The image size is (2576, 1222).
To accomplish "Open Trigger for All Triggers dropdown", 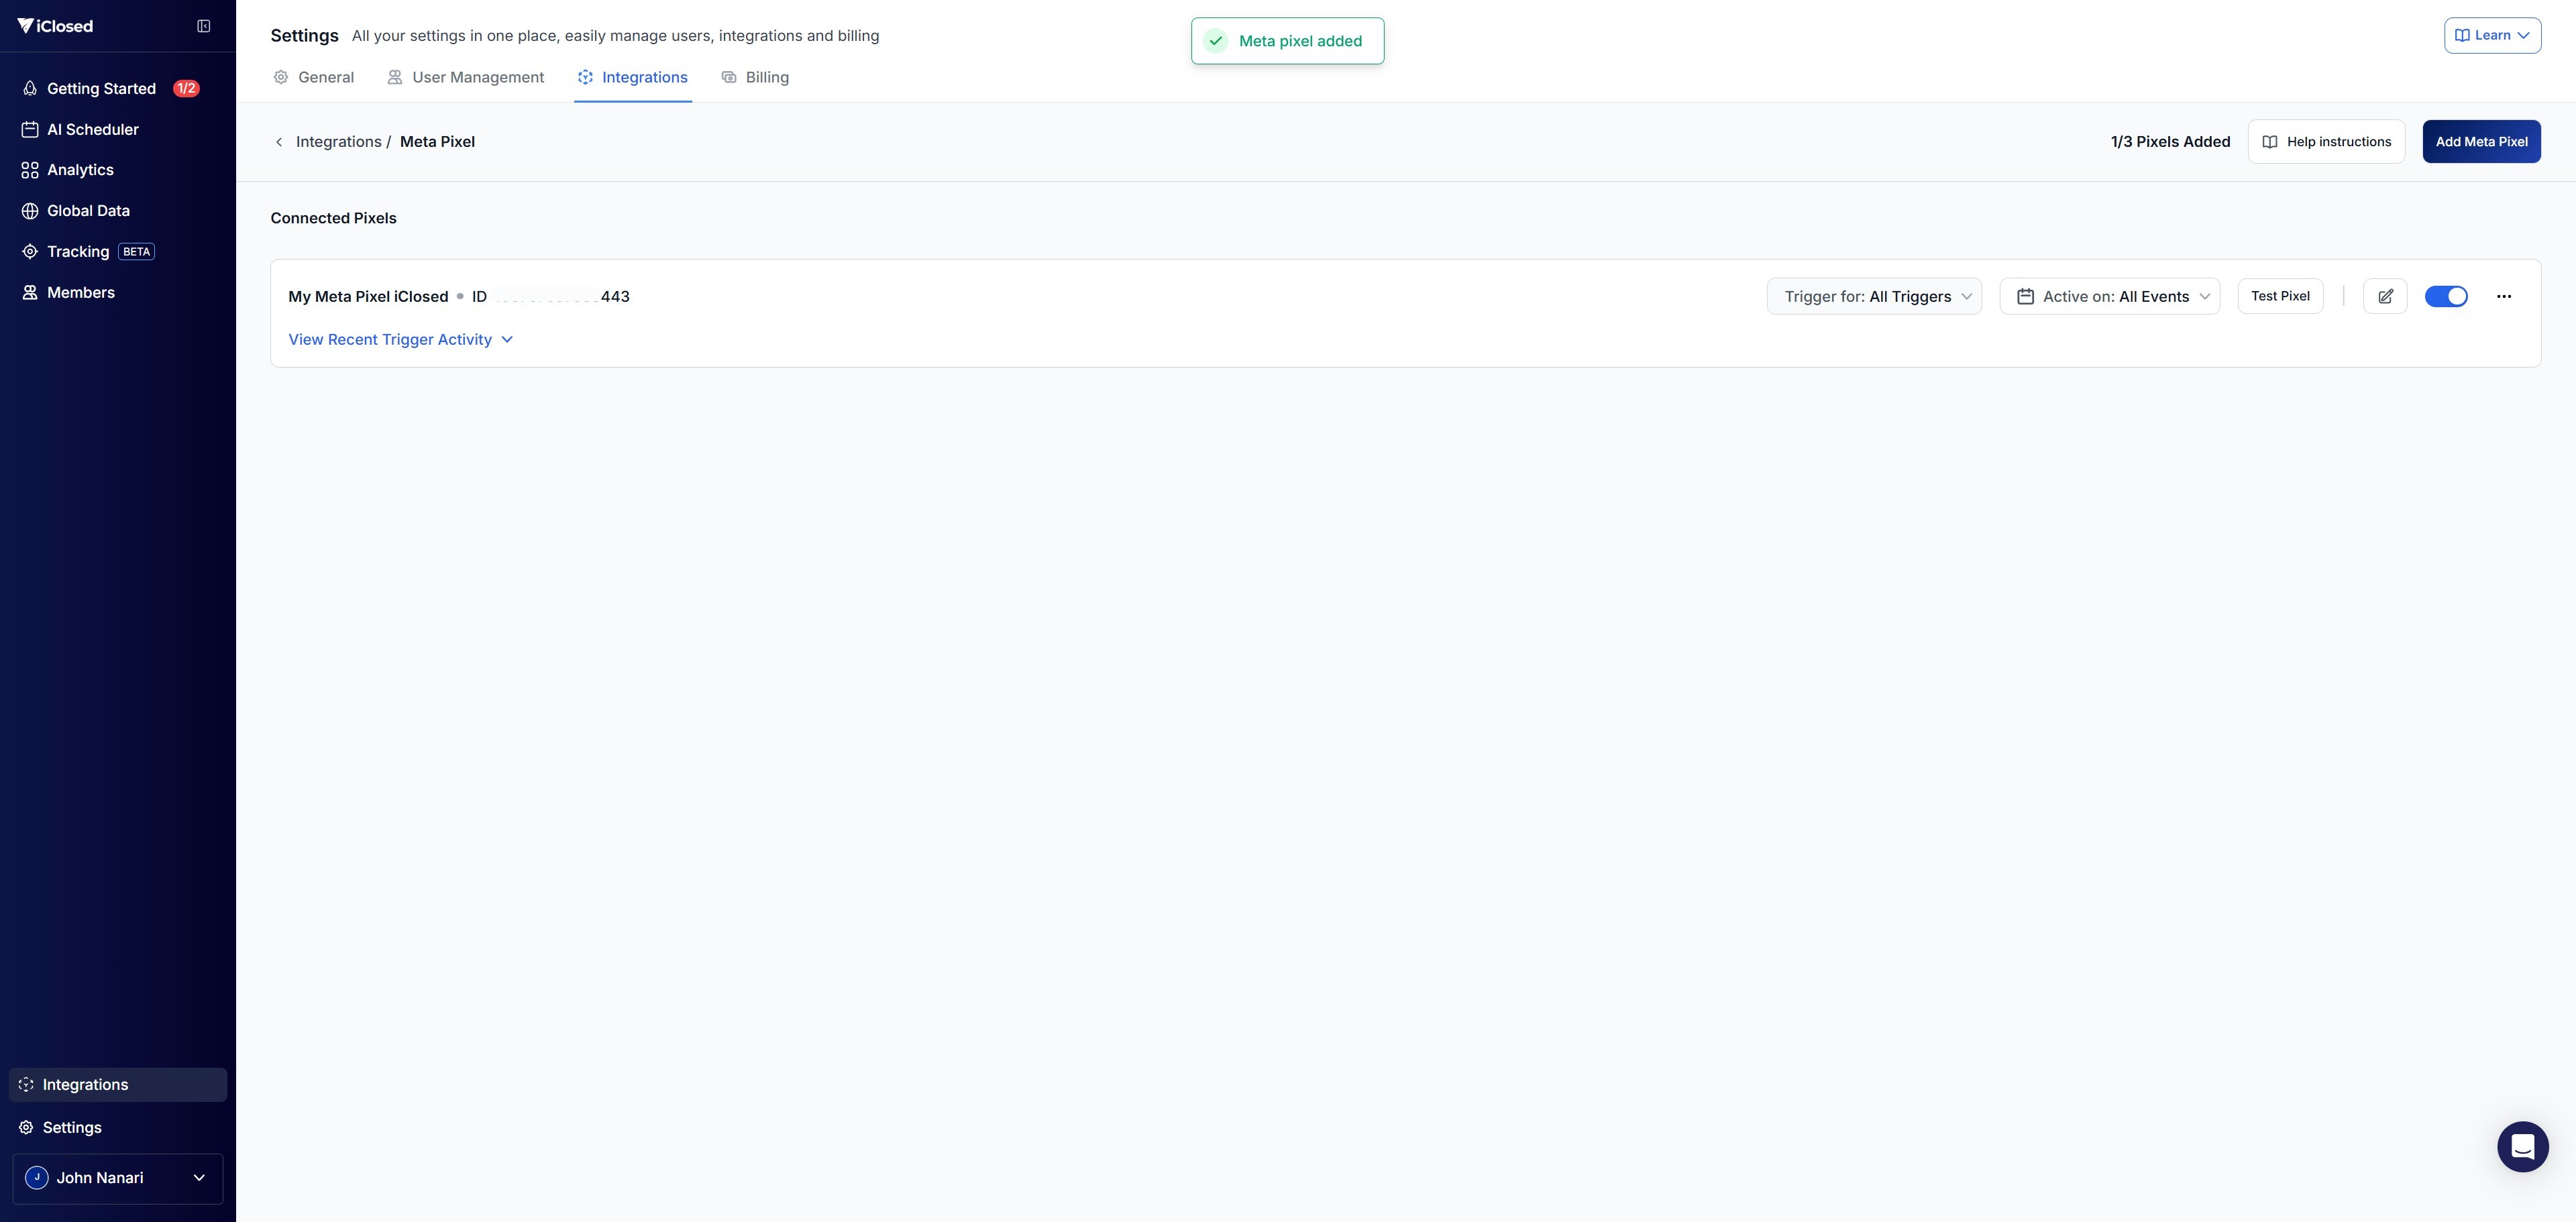I will coord(1873,296).
